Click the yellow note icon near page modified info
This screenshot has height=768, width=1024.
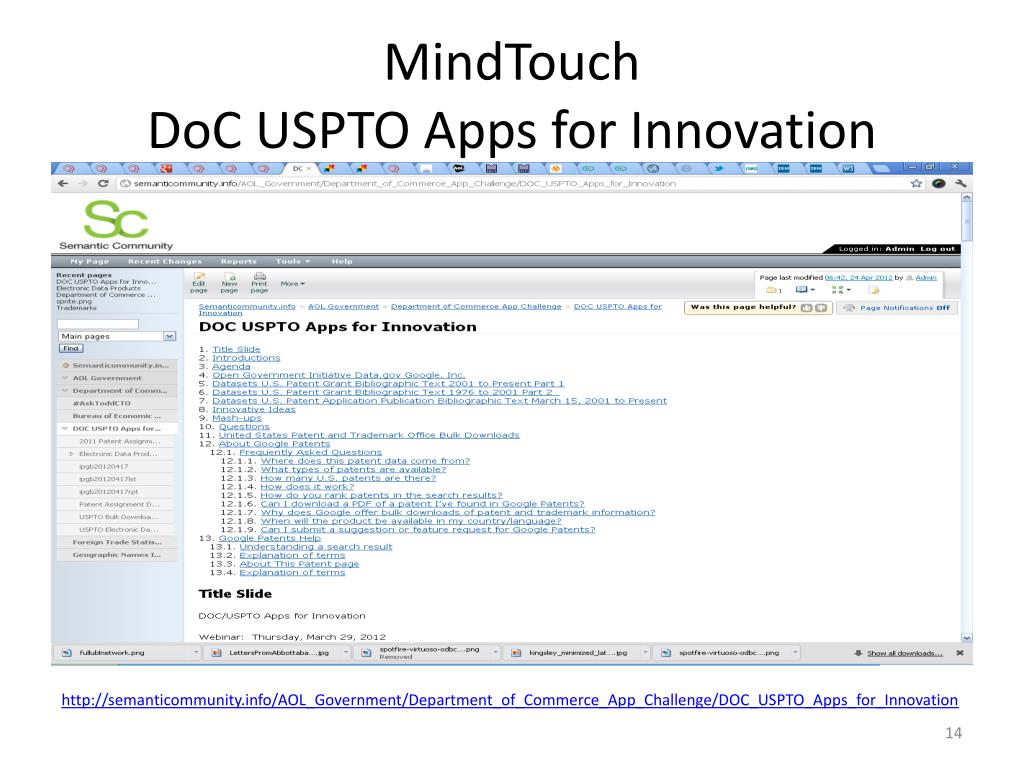(x=874, y=290)
